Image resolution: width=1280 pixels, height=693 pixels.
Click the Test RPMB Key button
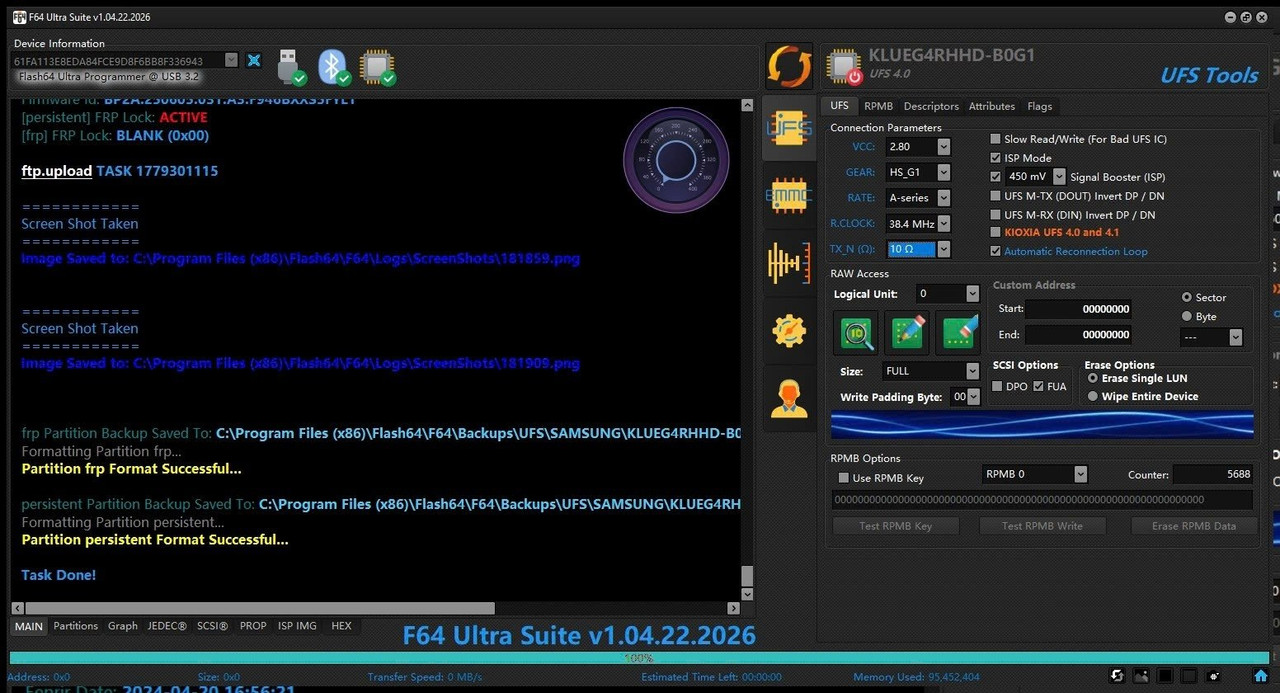[x=895, y=526]
